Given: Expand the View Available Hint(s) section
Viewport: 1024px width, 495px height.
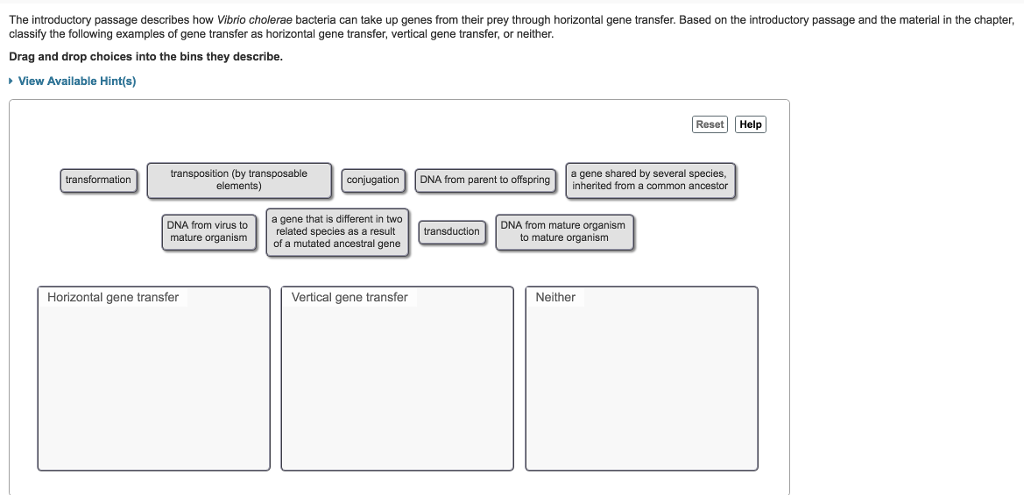Looking at the screenshot, I should pos(77,81).
